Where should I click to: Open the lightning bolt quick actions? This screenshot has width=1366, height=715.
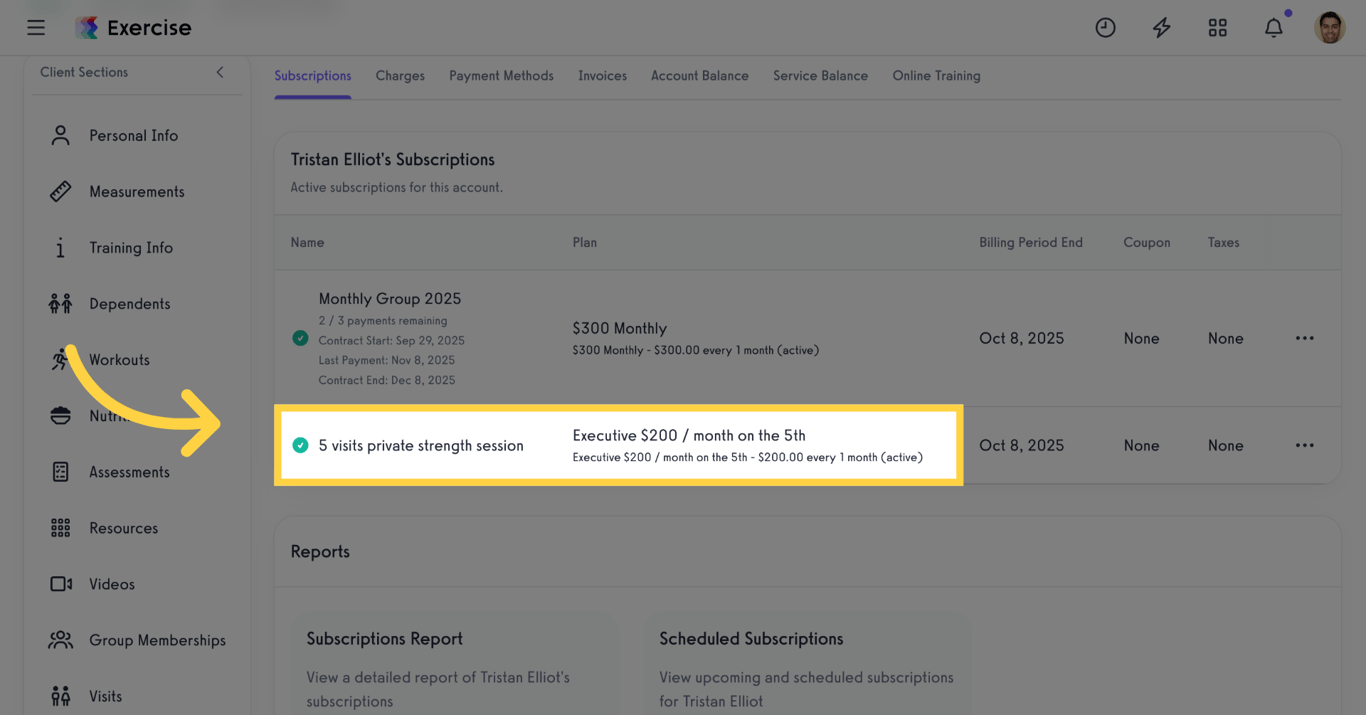(x=1161, y=28)
